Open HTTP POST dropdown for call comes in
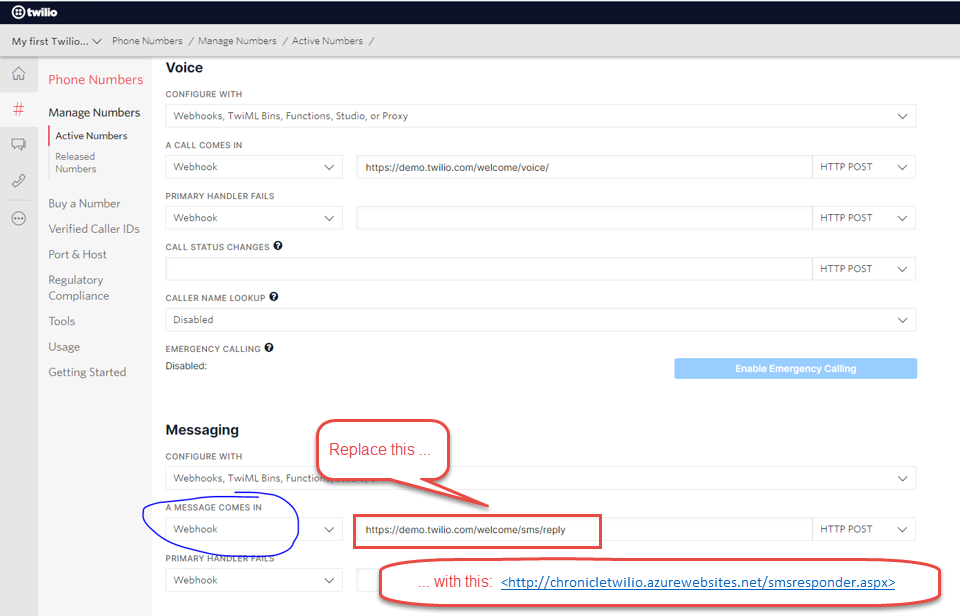 864,167
